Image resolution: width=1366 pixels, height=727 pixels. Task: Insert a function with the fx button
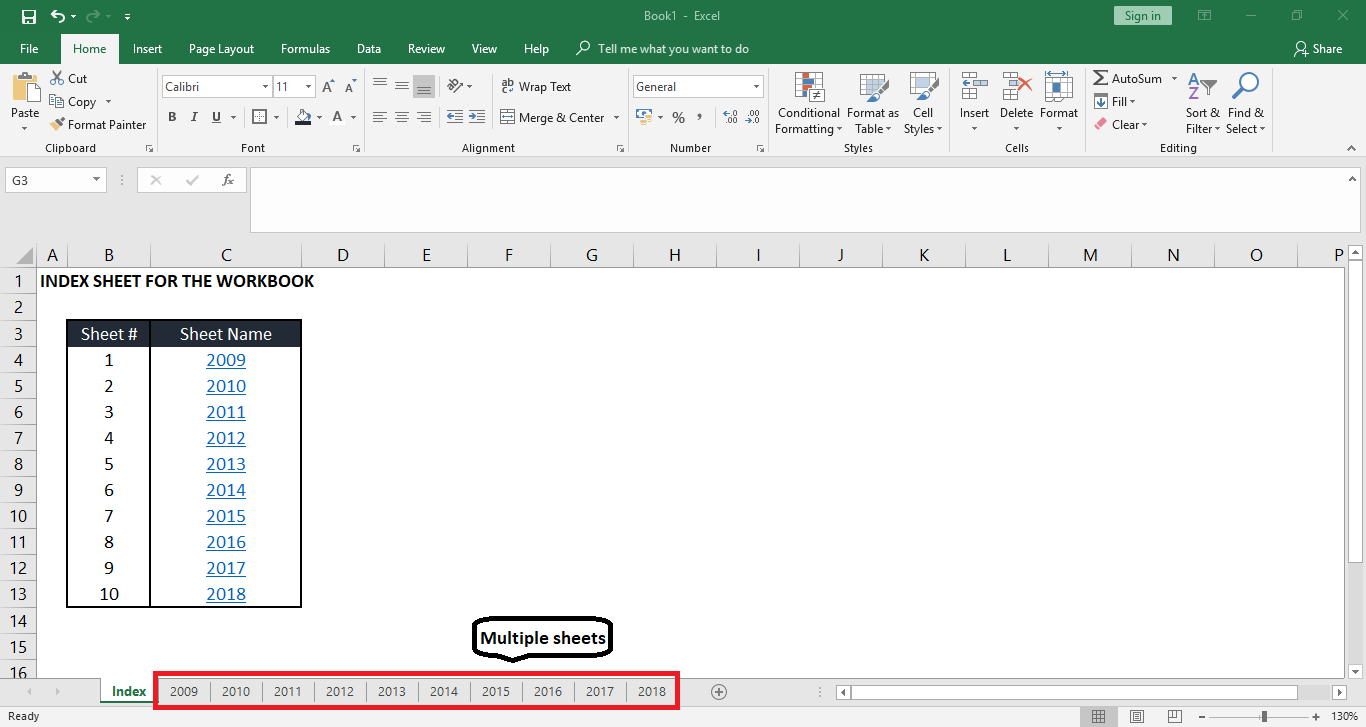pos(228,180)
